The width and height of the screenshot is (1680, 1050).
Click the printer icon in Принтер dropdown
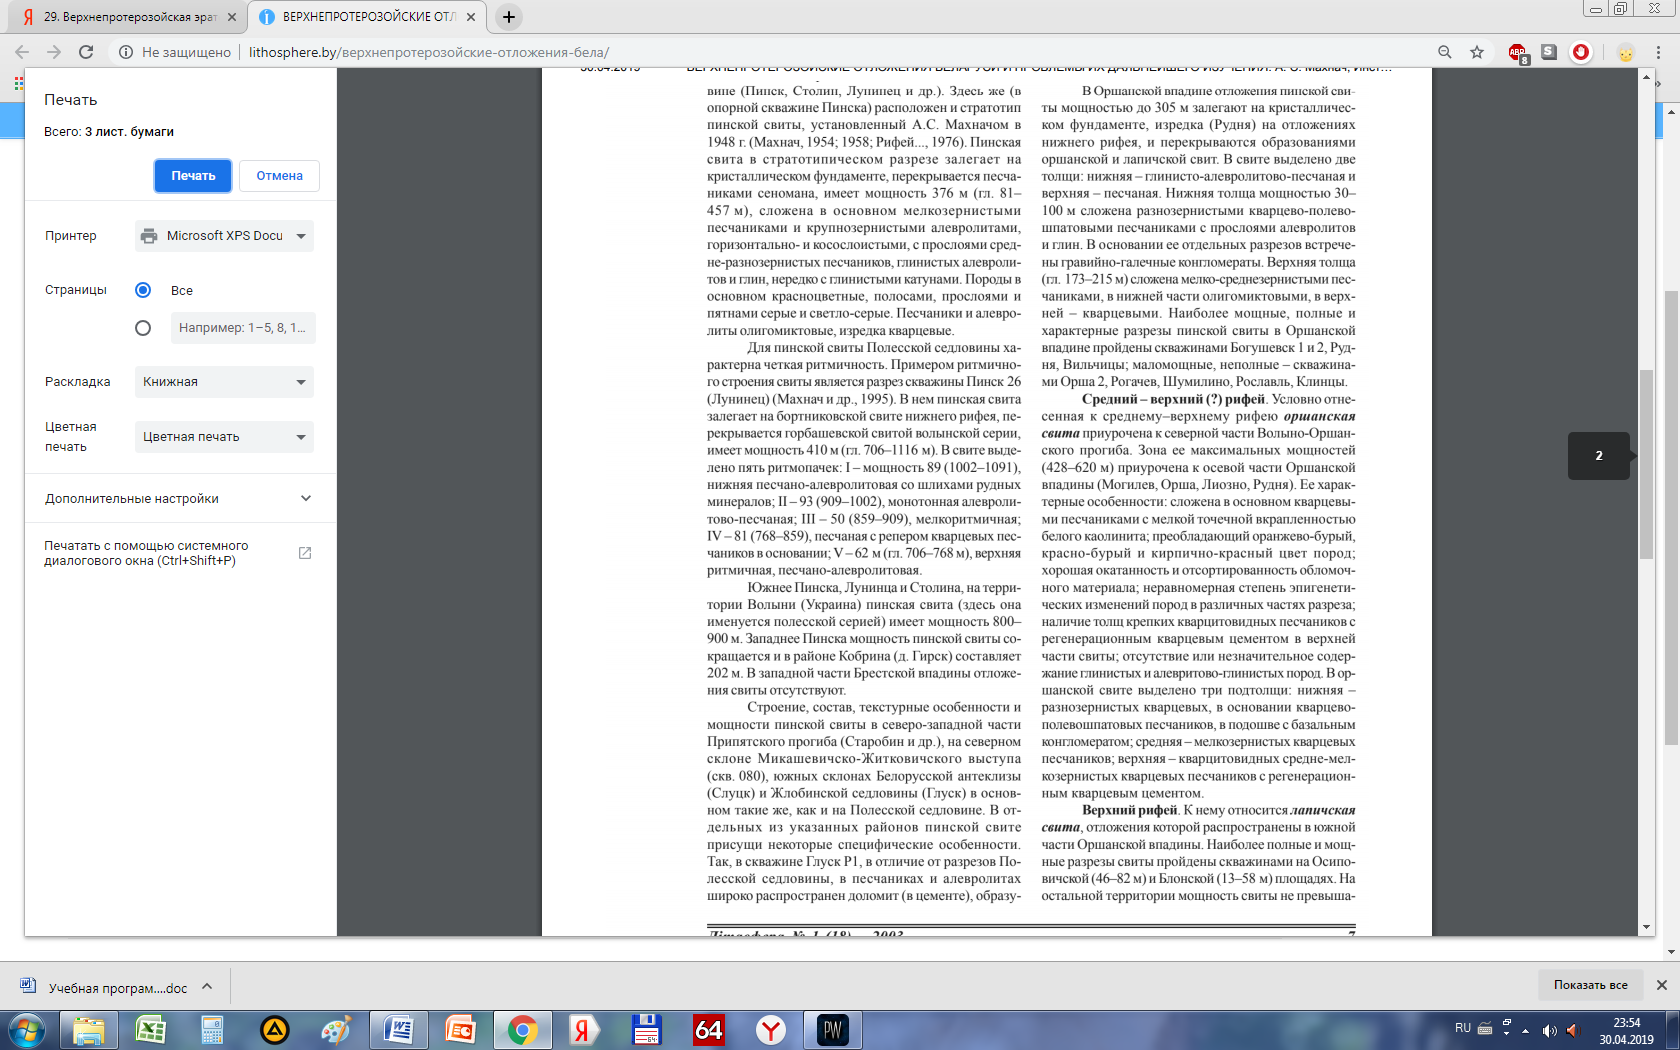tap(149, 236)
